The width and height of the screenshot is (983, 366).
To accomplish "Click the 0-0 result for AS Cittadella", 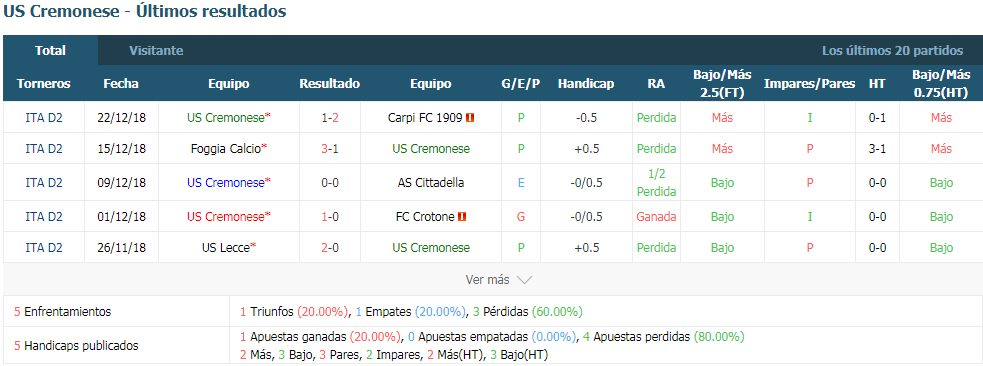I will point(330,183).
